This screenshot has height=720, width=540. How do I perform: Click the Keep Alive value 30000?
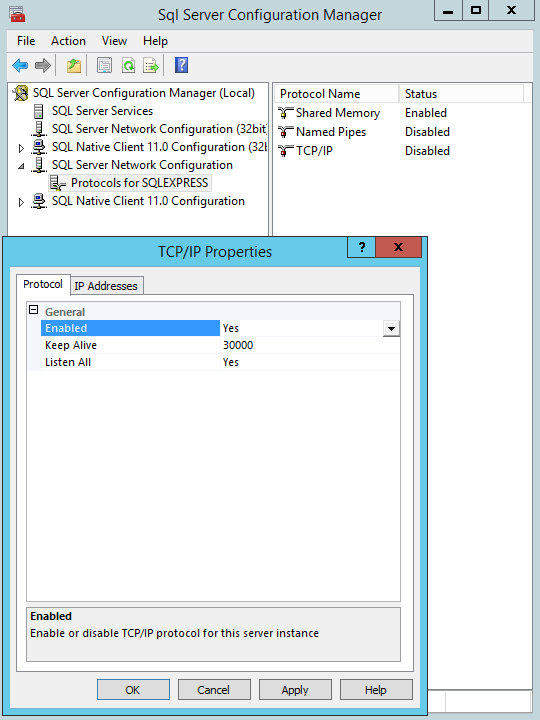coord(238,345)
